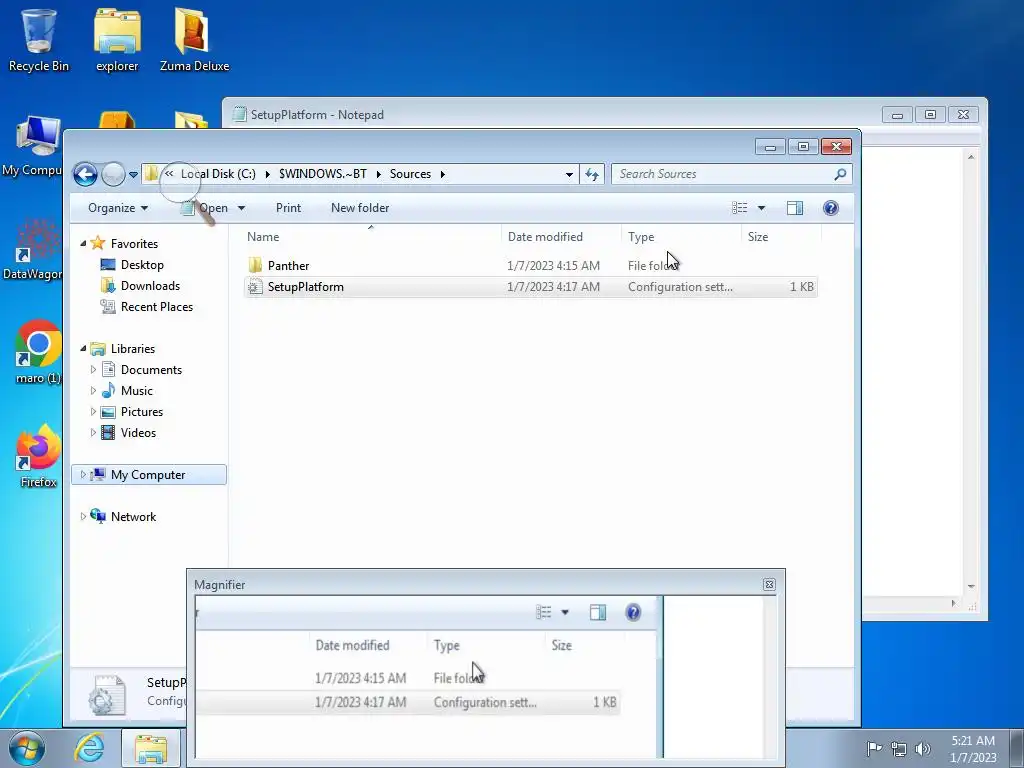Viewport: 1024px width, 768px height.
Task: Select the Chrome maro (1) shortcut
Action: (x=37, y=353)
